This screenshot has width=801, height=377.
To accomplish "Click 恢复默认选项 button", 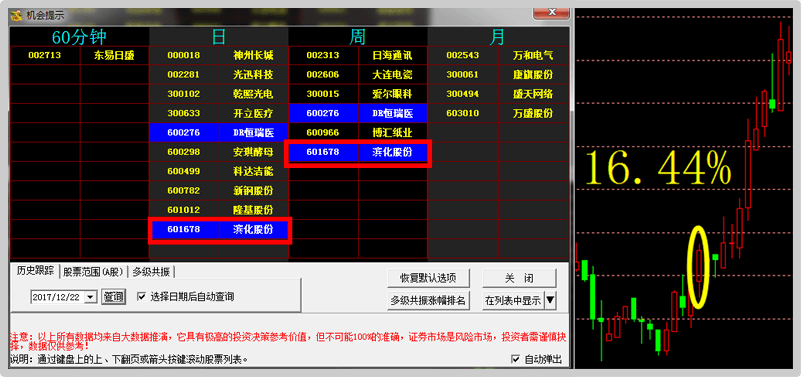I will [x=428, y=278].
